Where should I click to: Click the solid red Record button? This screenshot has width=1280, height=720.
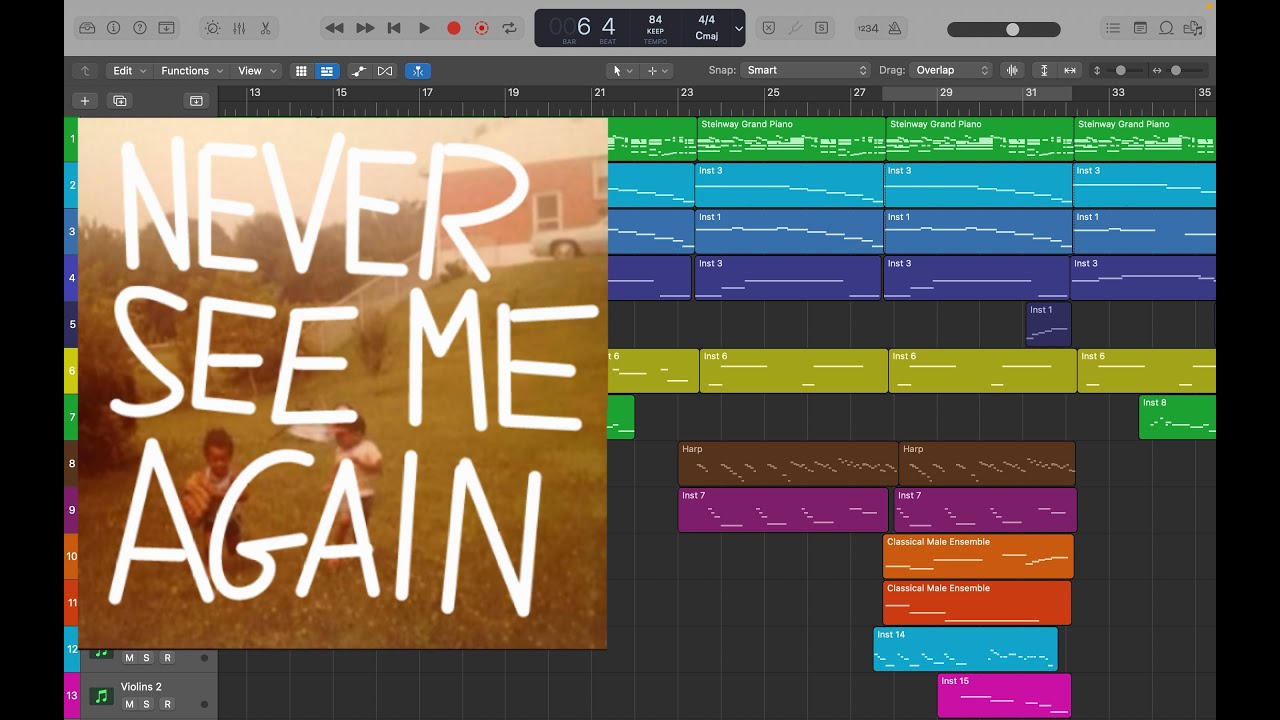(x=453, y=28)
